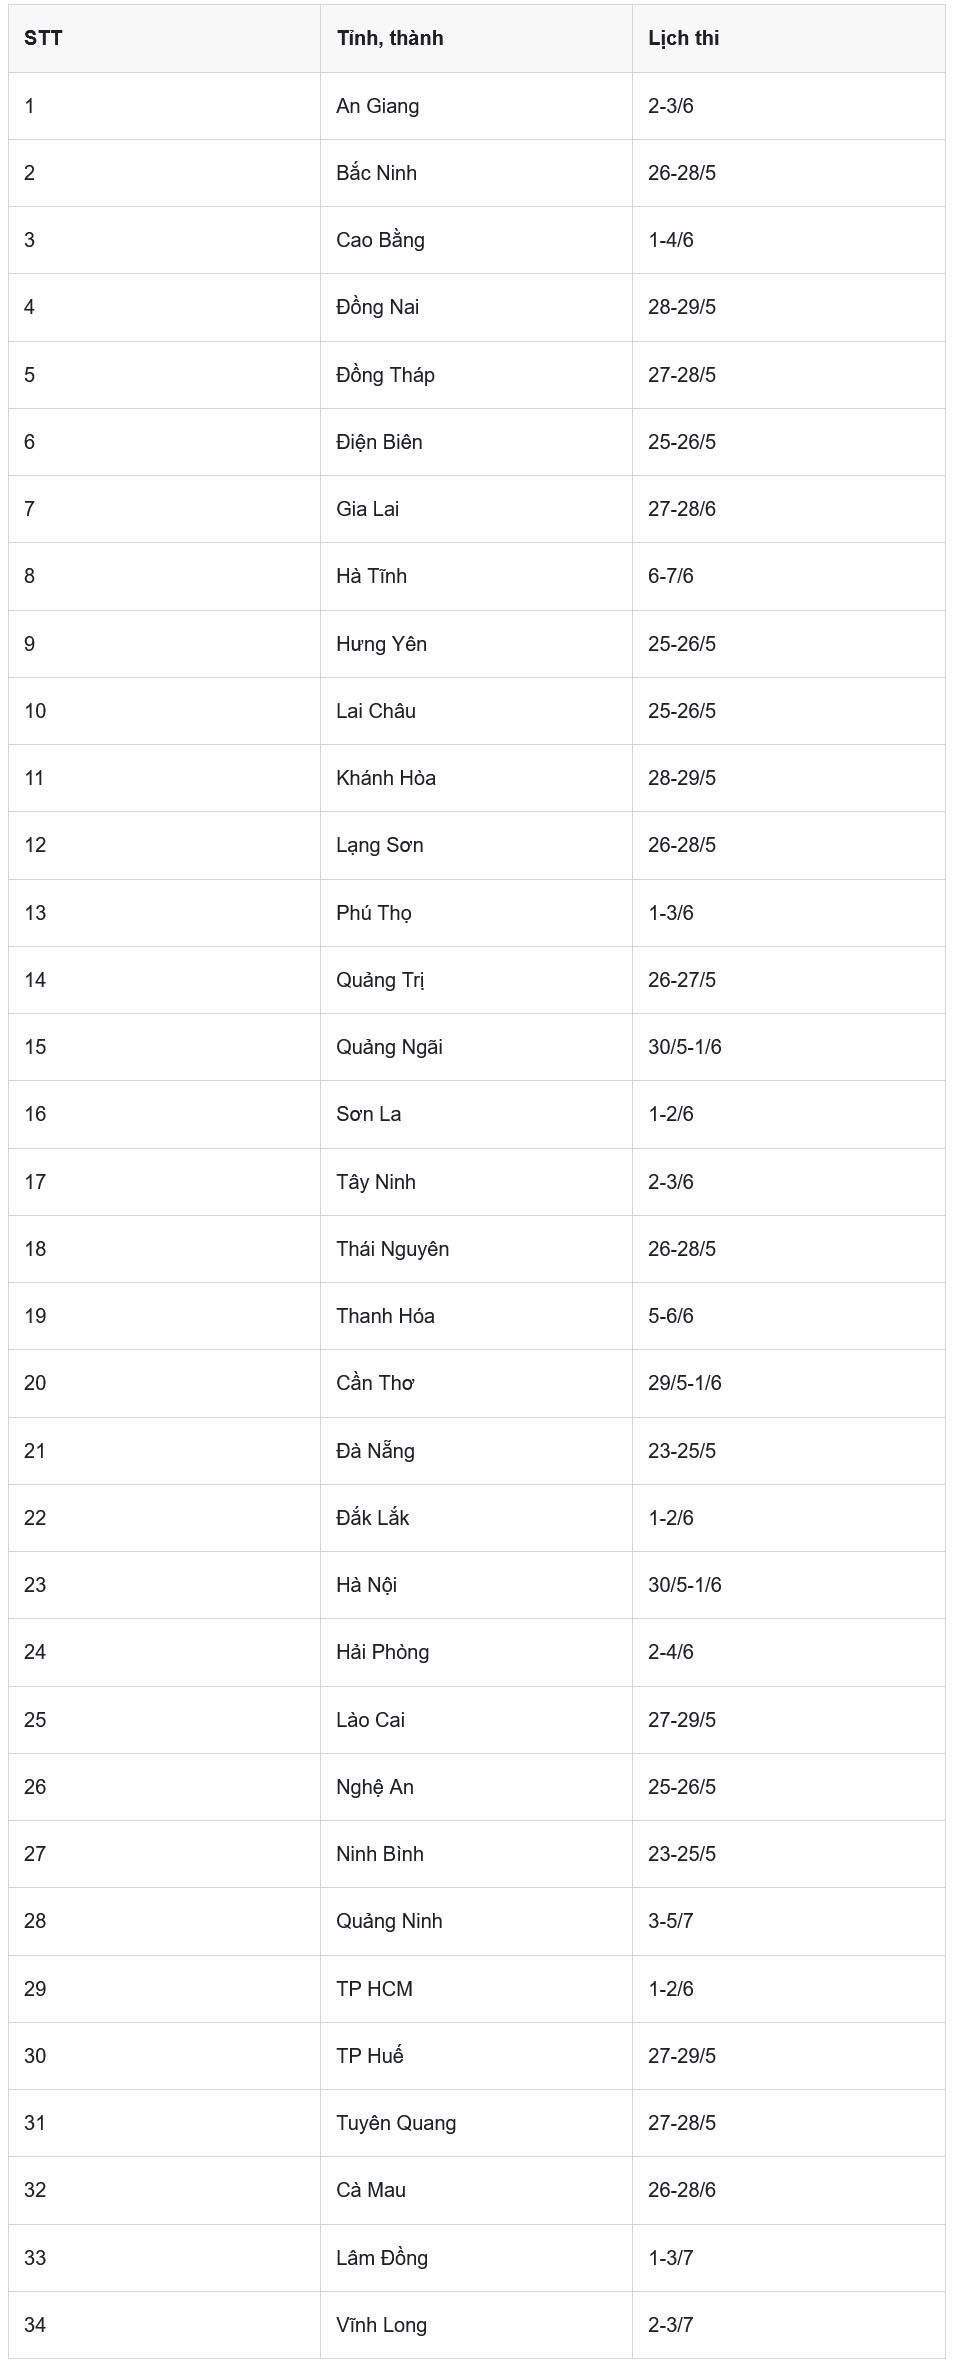Click the Khánh Hòa province cell
This screenshot has width=953, height=2366.
point(476,778)
